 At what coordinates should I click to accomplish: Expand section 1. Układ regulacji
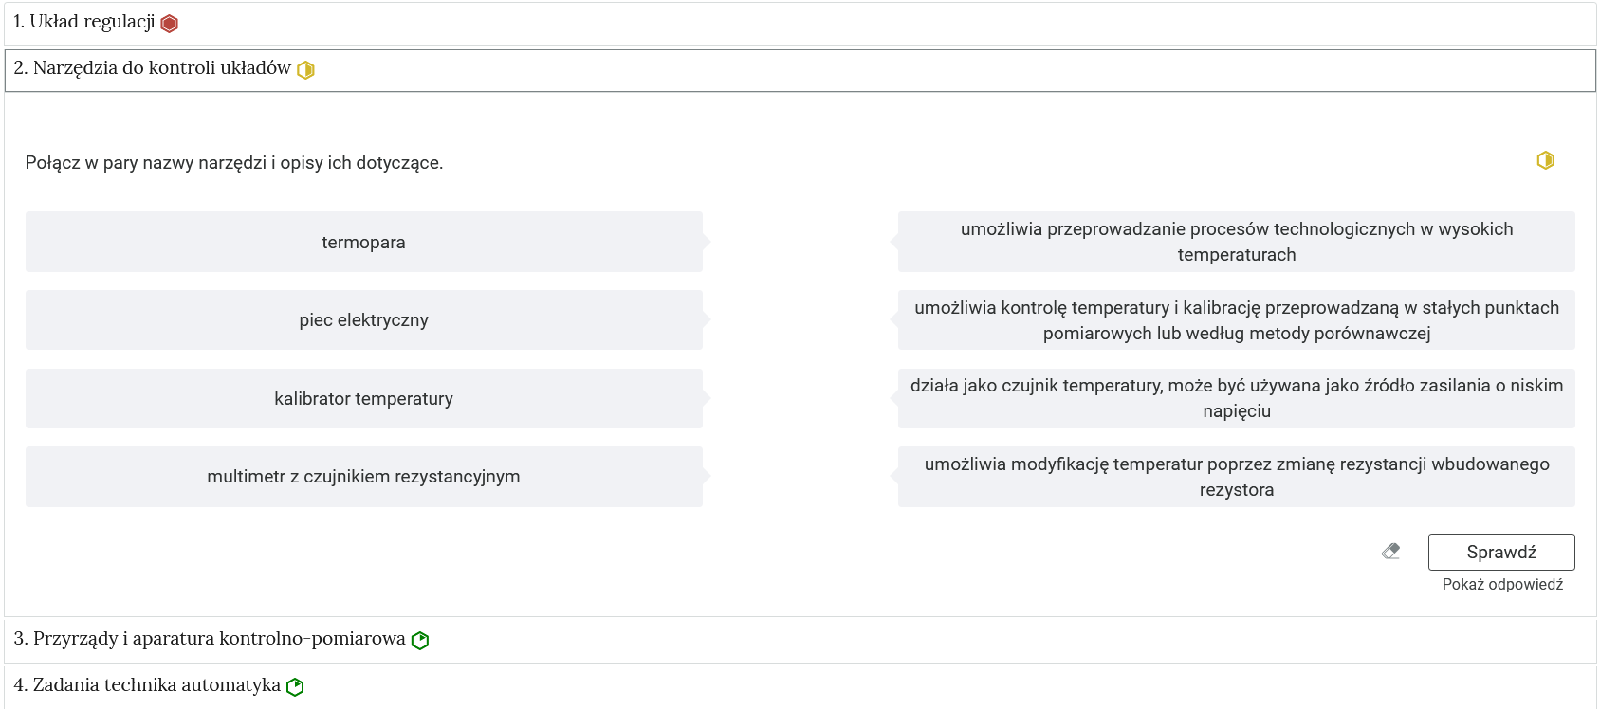84,22
